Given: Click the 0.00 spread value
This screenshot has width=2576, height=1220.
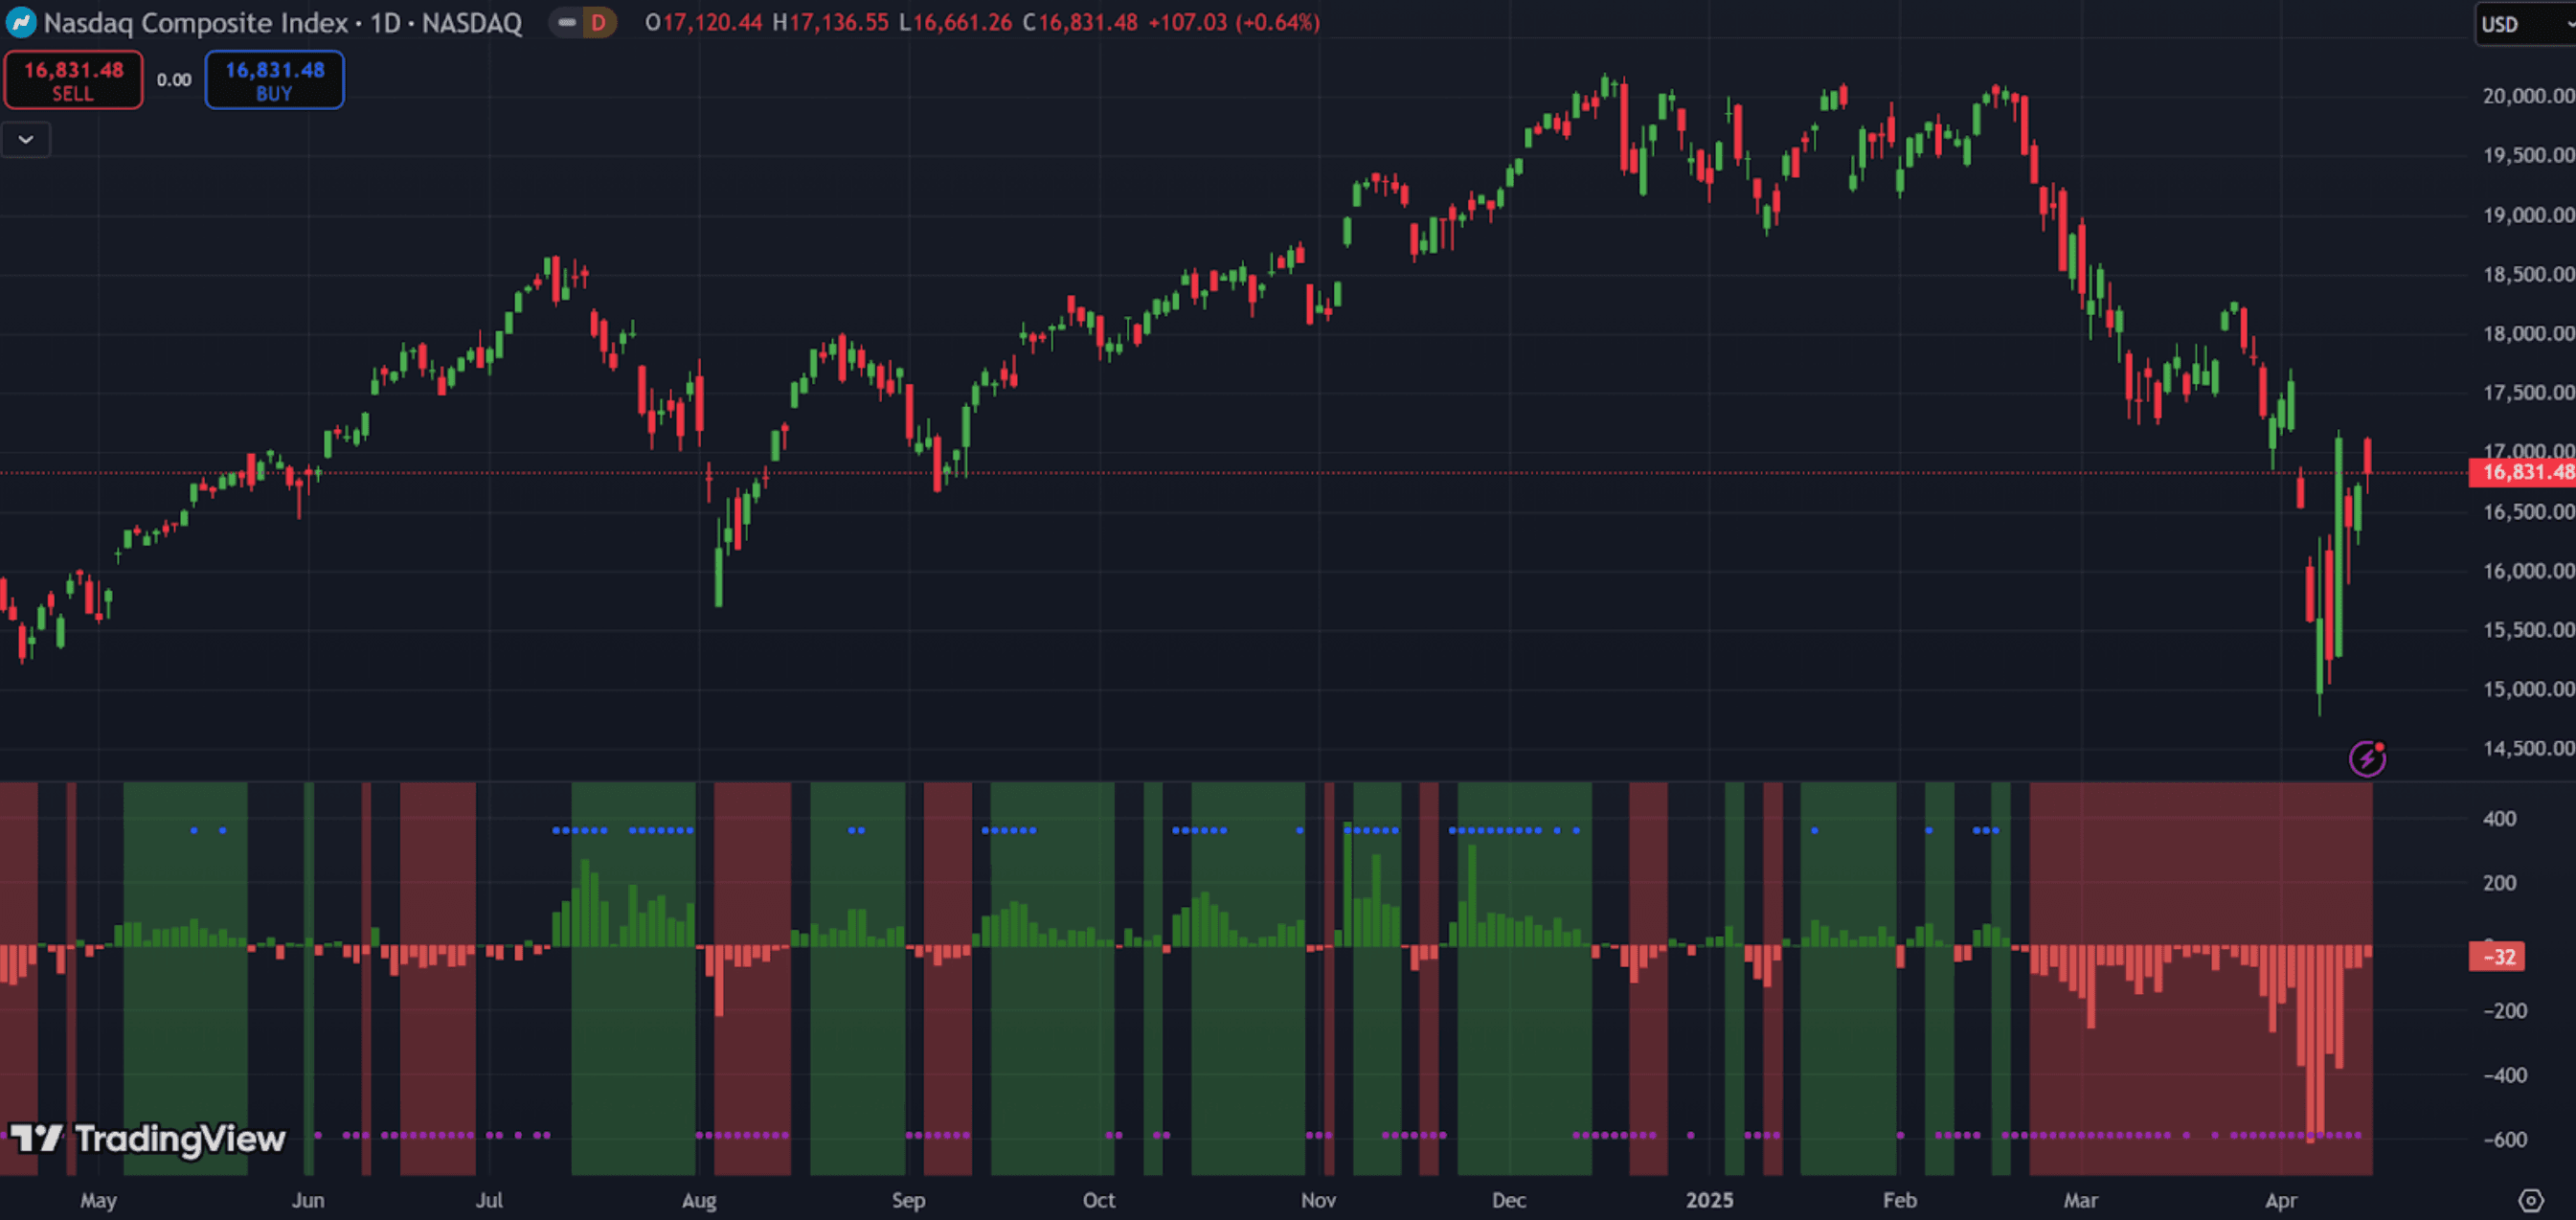Looking at the screenshot, I should (174, 80).
